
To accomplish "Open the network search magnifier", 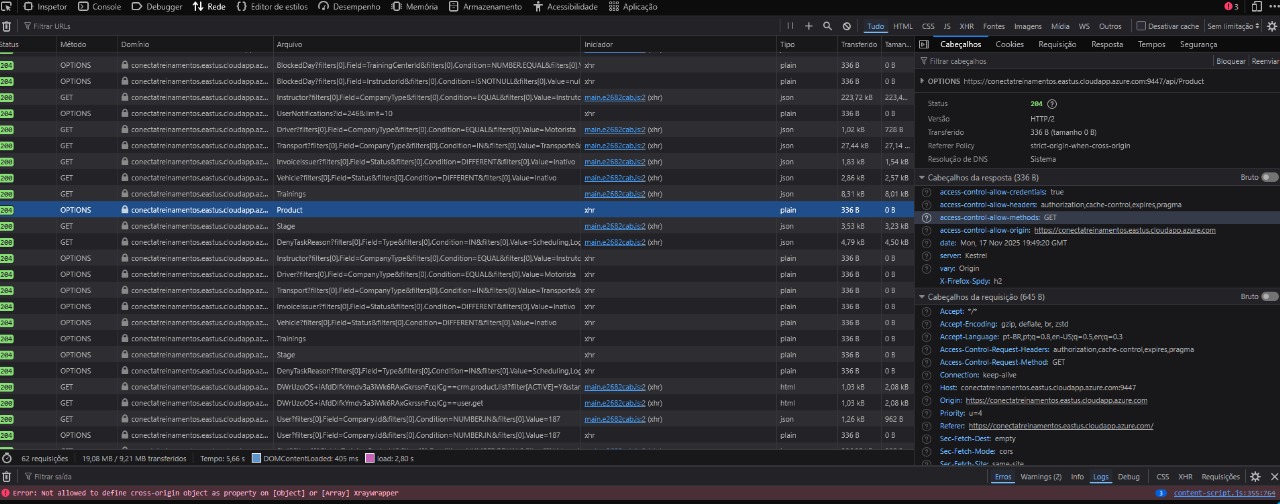I will tap(827, 26).
